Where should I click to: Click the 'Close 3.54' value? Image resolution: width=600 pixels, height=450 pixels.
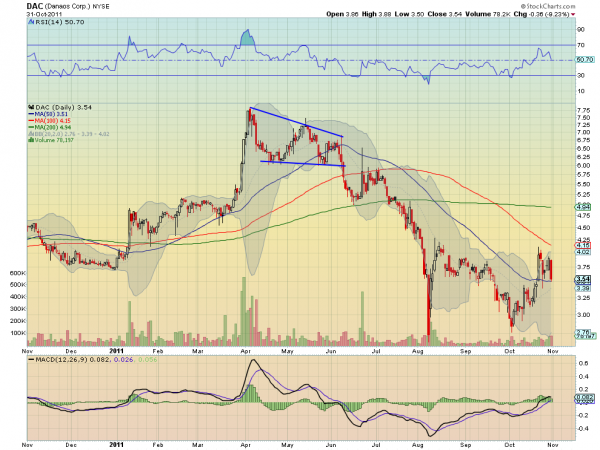(x=445, y=14)
